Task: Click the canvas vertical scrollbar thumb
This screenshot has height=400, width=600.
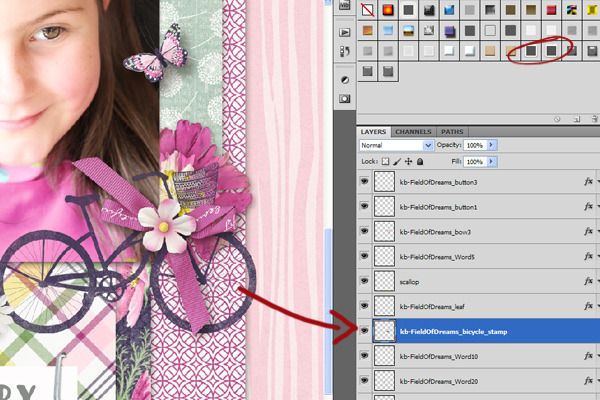Action: [328, 311]
